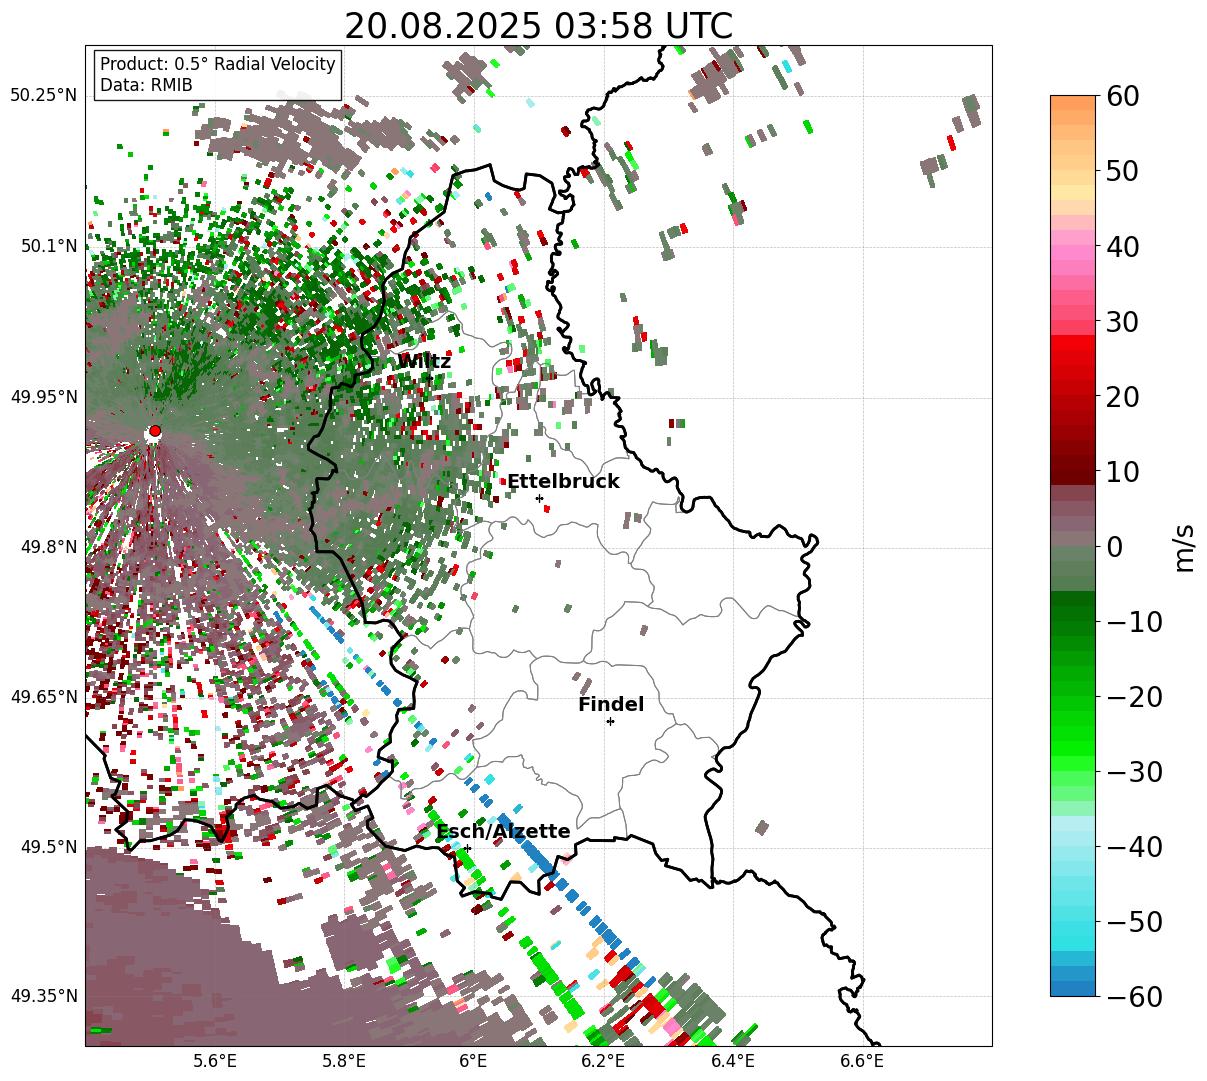Pick the cyan colorbar segment near −50

click(x=1073, y=928)
